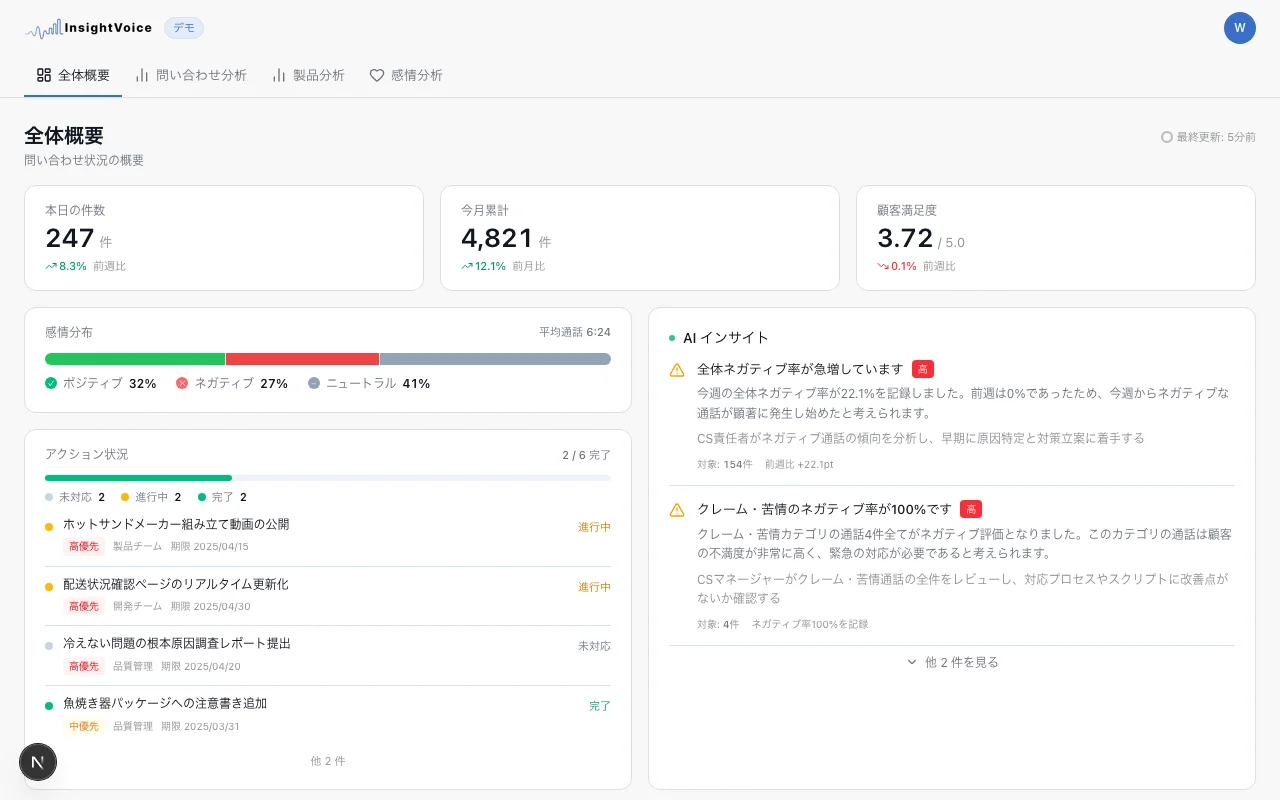The height and width of the screenshot is (800, 1280).
Task: Click 開発チーム label in 配送状況 row
Action: [137, 607]
